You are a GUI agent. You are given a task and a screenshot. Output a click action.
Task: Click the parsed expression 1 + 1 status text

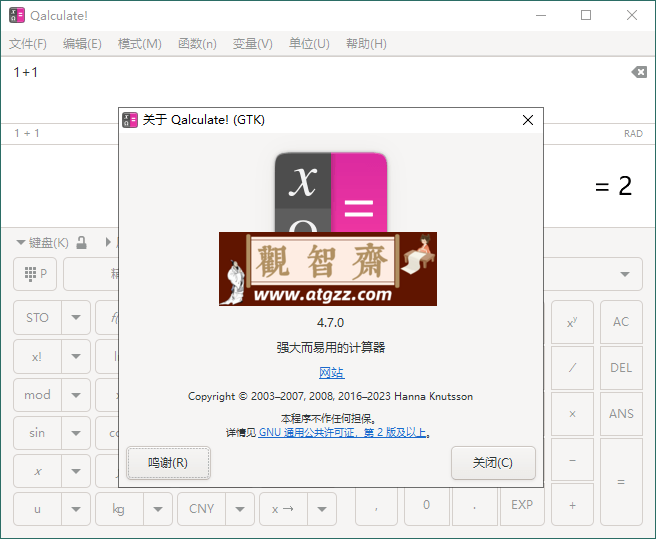pos(27,133)
